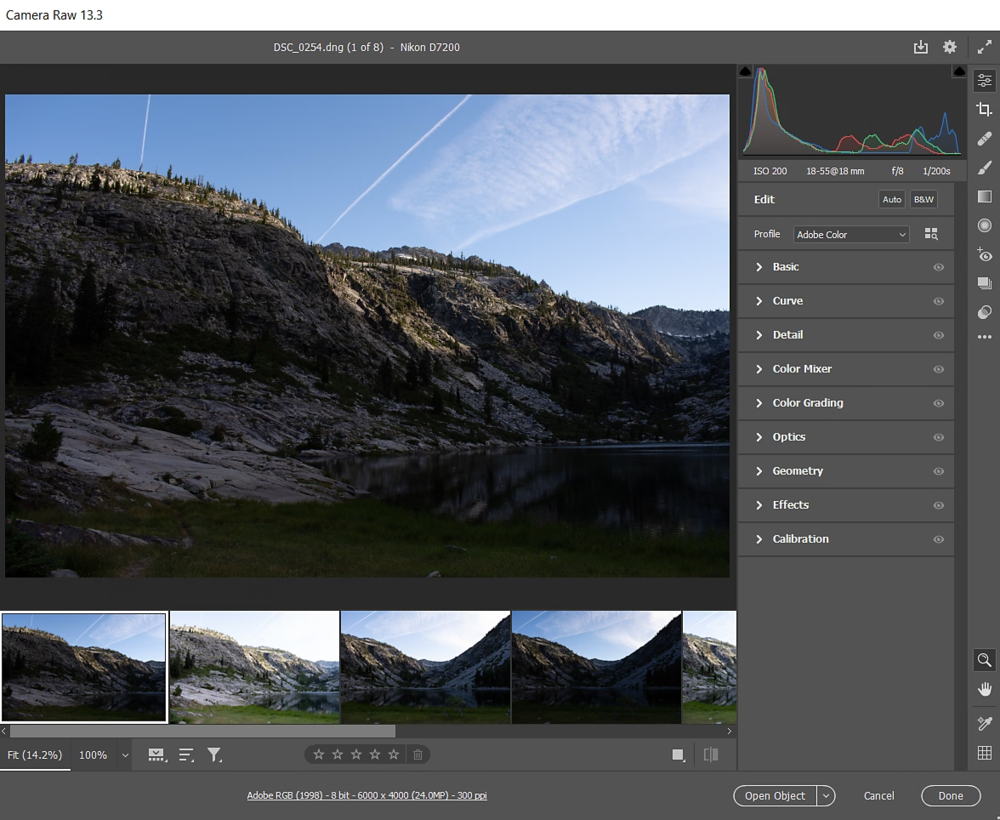The width and height of the screenshot is (1000, 820).
Task: Select the Crop and Rotate tool
Action: (984, 110)
